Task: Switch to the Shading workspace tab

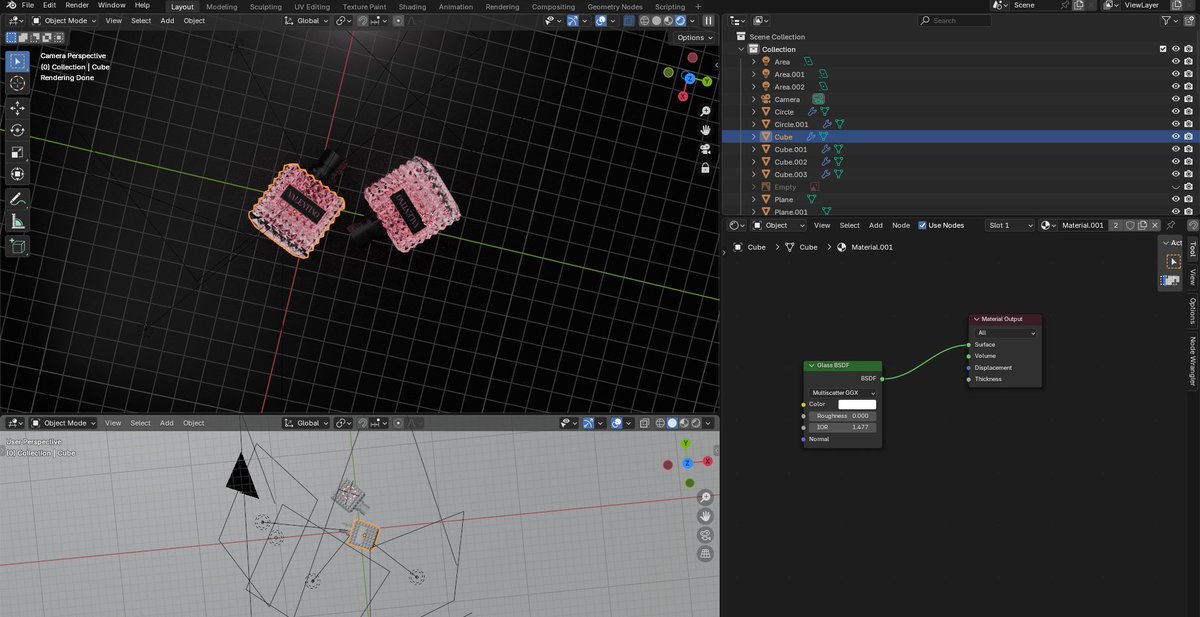Action: point(412,6)
